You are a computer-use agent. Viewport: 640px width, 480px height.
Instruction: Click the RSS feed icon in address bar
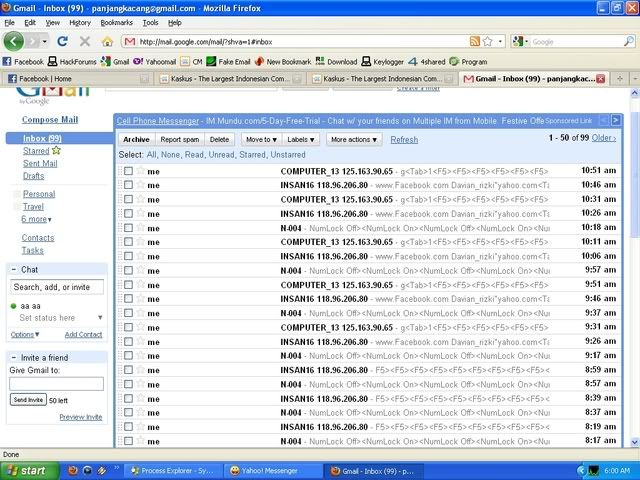475,41
